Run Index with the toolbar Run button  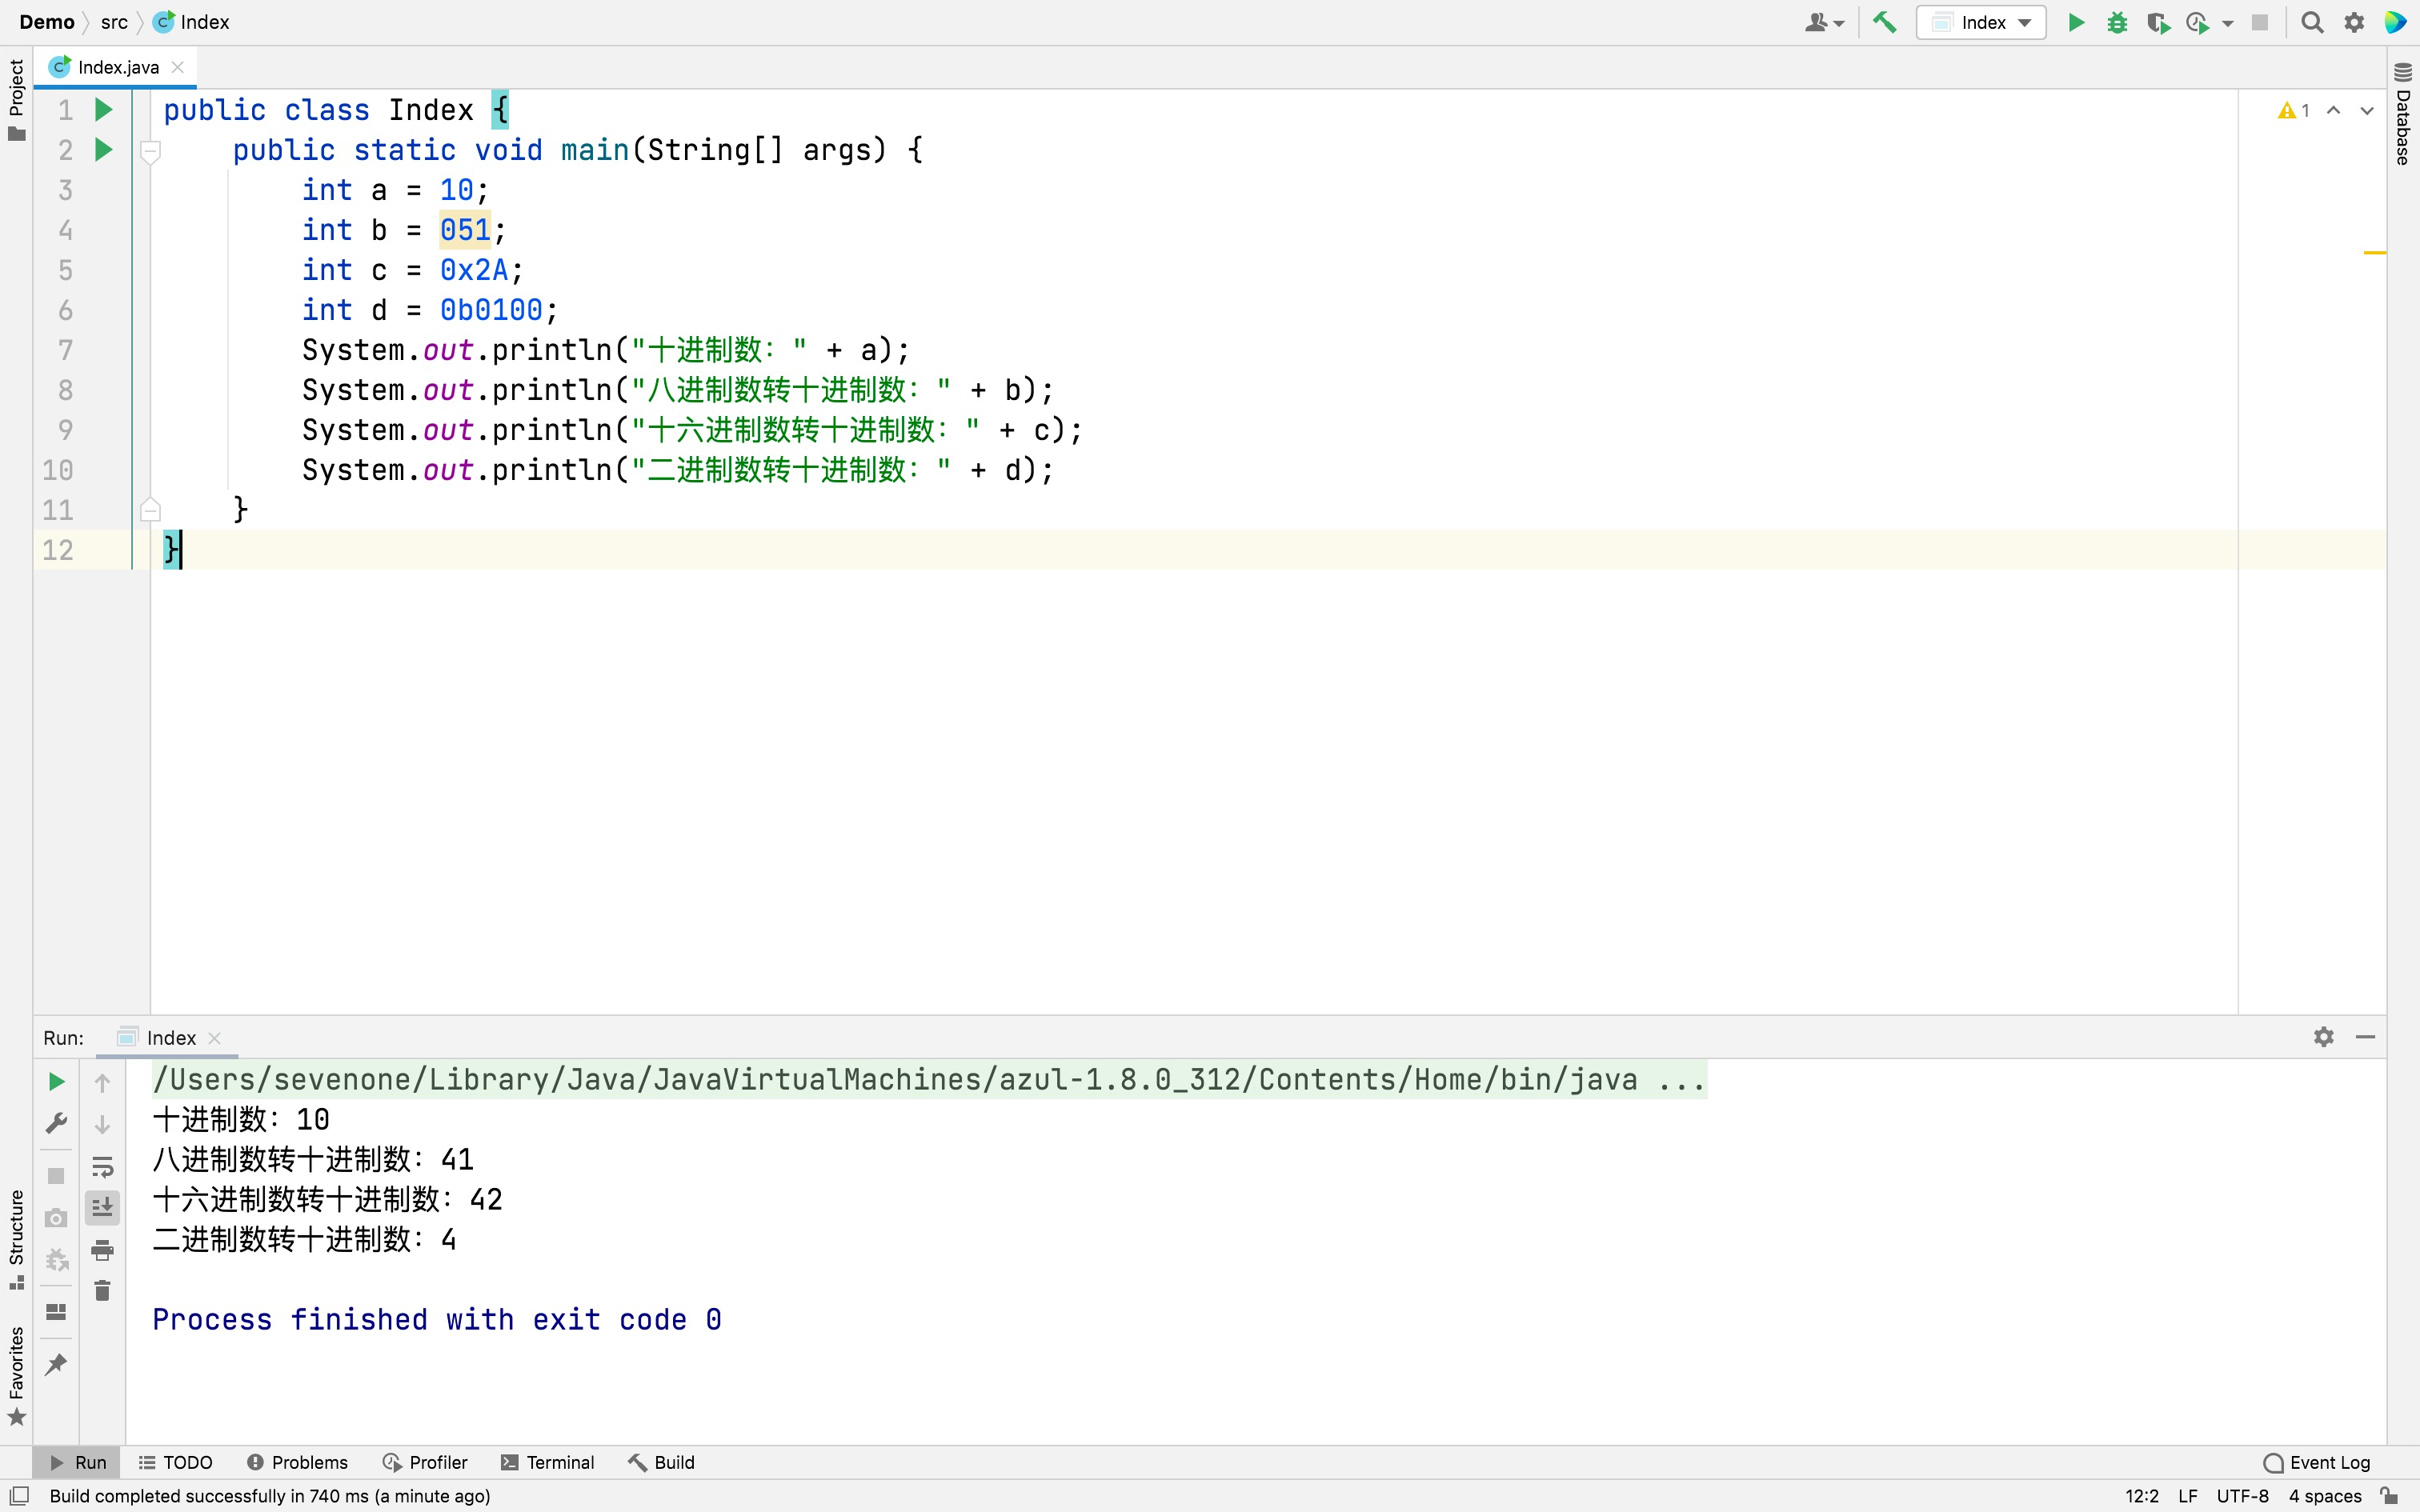click(x=2076, y=22)
